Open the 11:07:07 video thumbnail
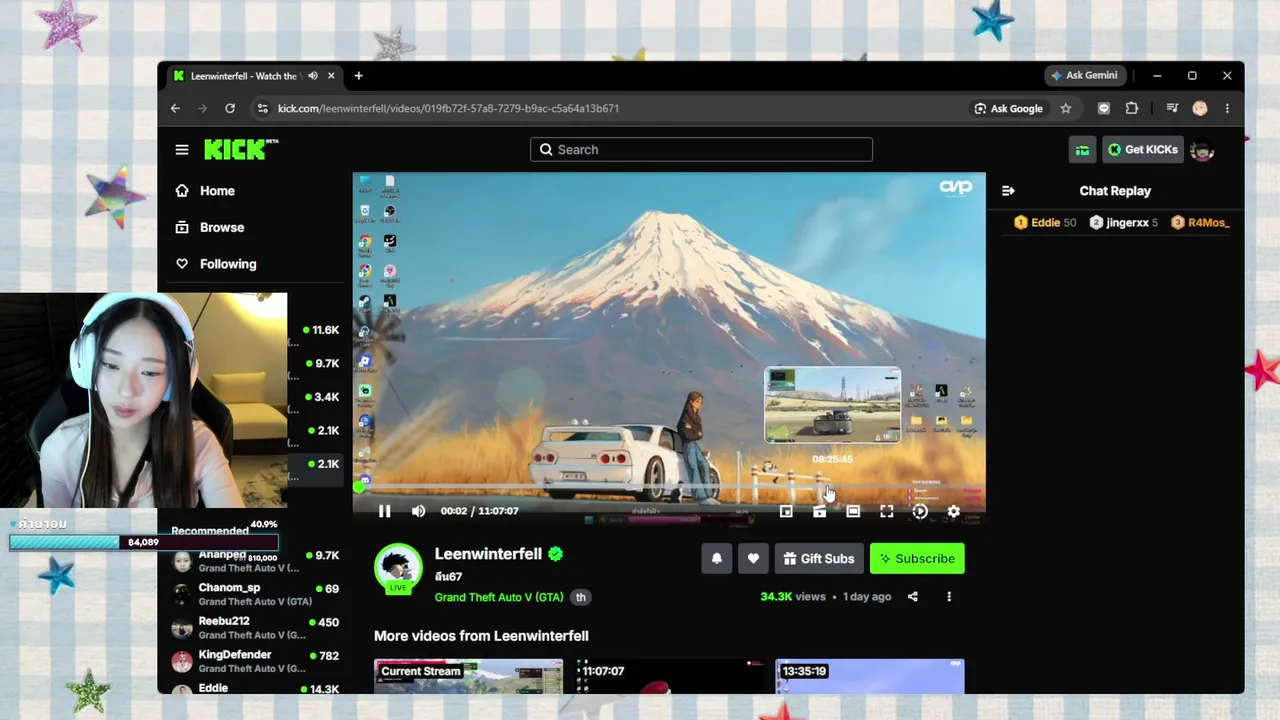Viewport: 1280px width, 720px height. (670, 676)
